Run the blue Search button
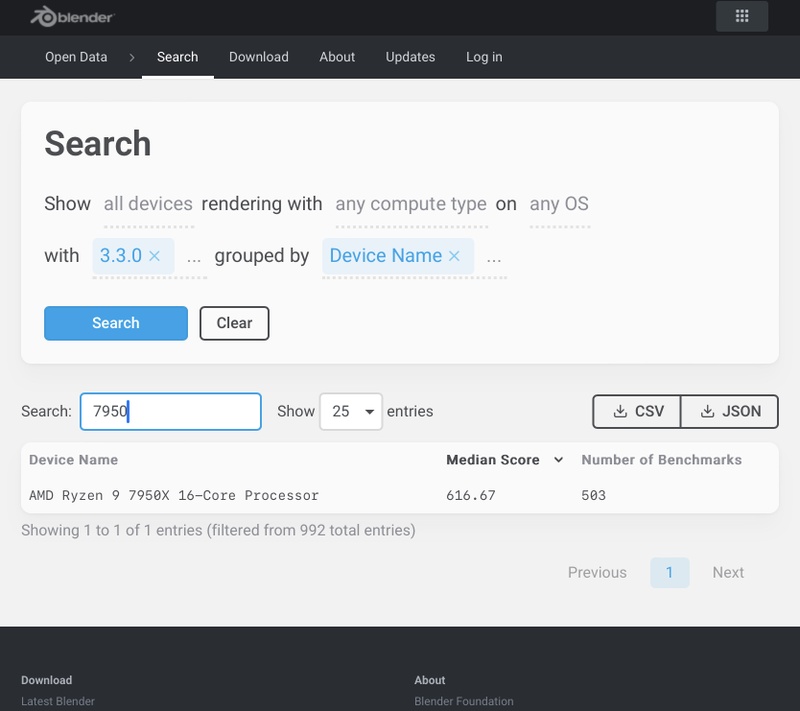The height and width of the screenshot is (711, 800). [116, 323]
